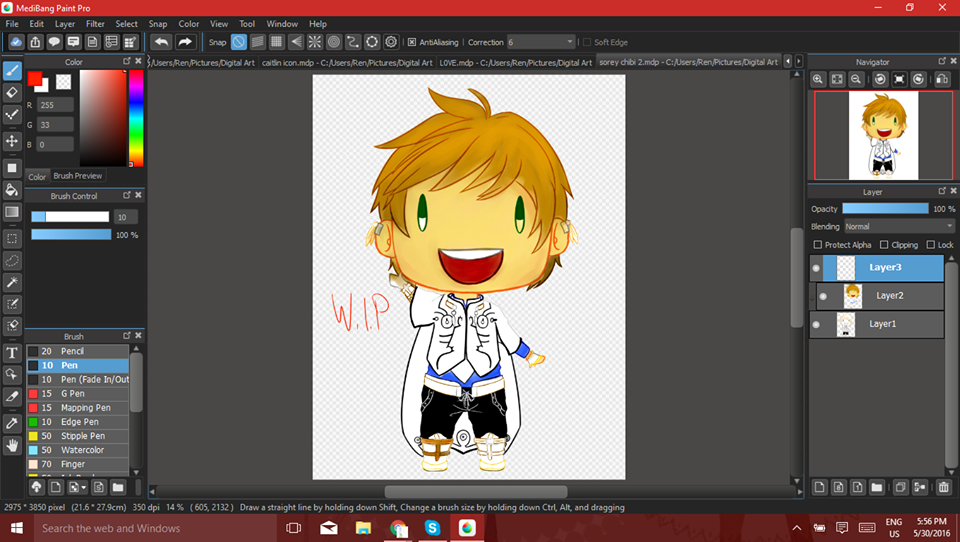Select the Magic Wand tool
The height and width of the screenshot is (542, 960).
[x=12, y=282]
